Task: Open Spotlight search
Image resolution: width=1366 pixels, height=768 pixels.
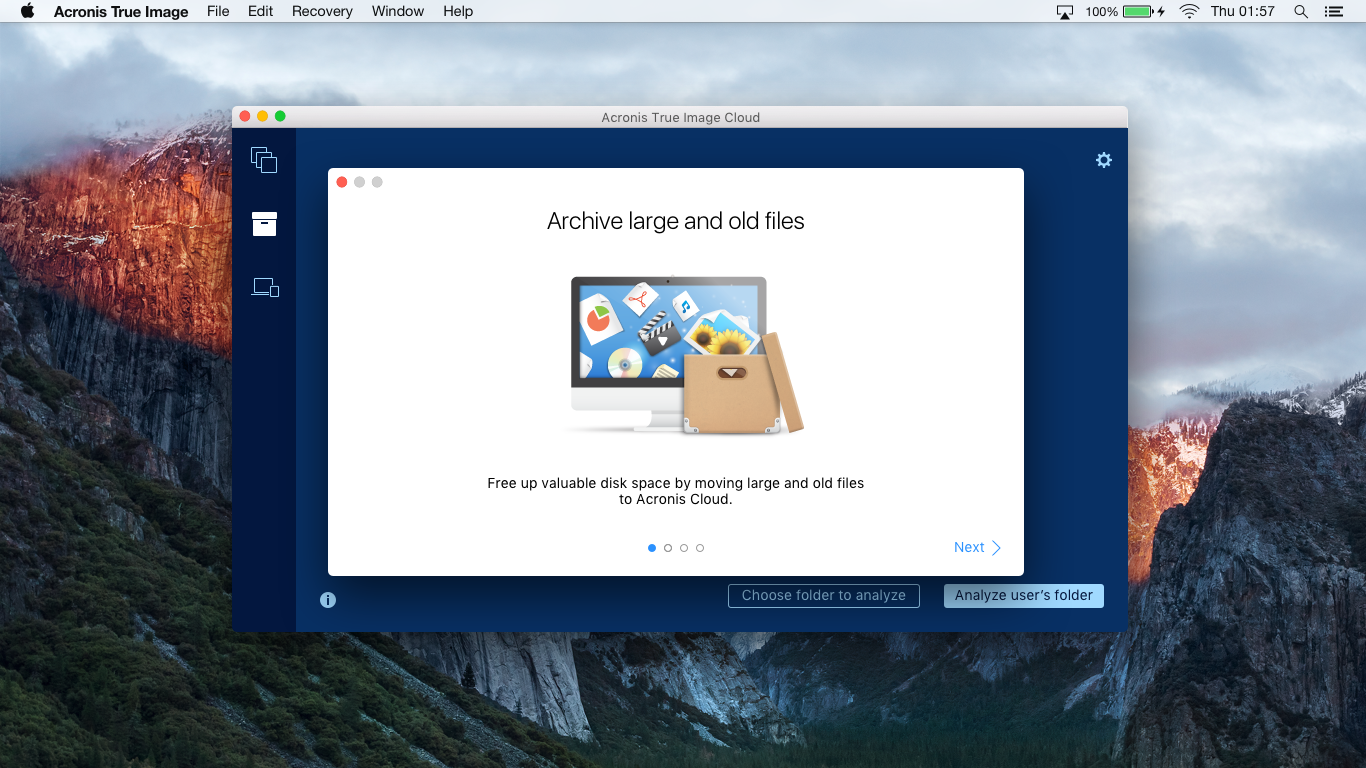Action: click(1301, 12)
